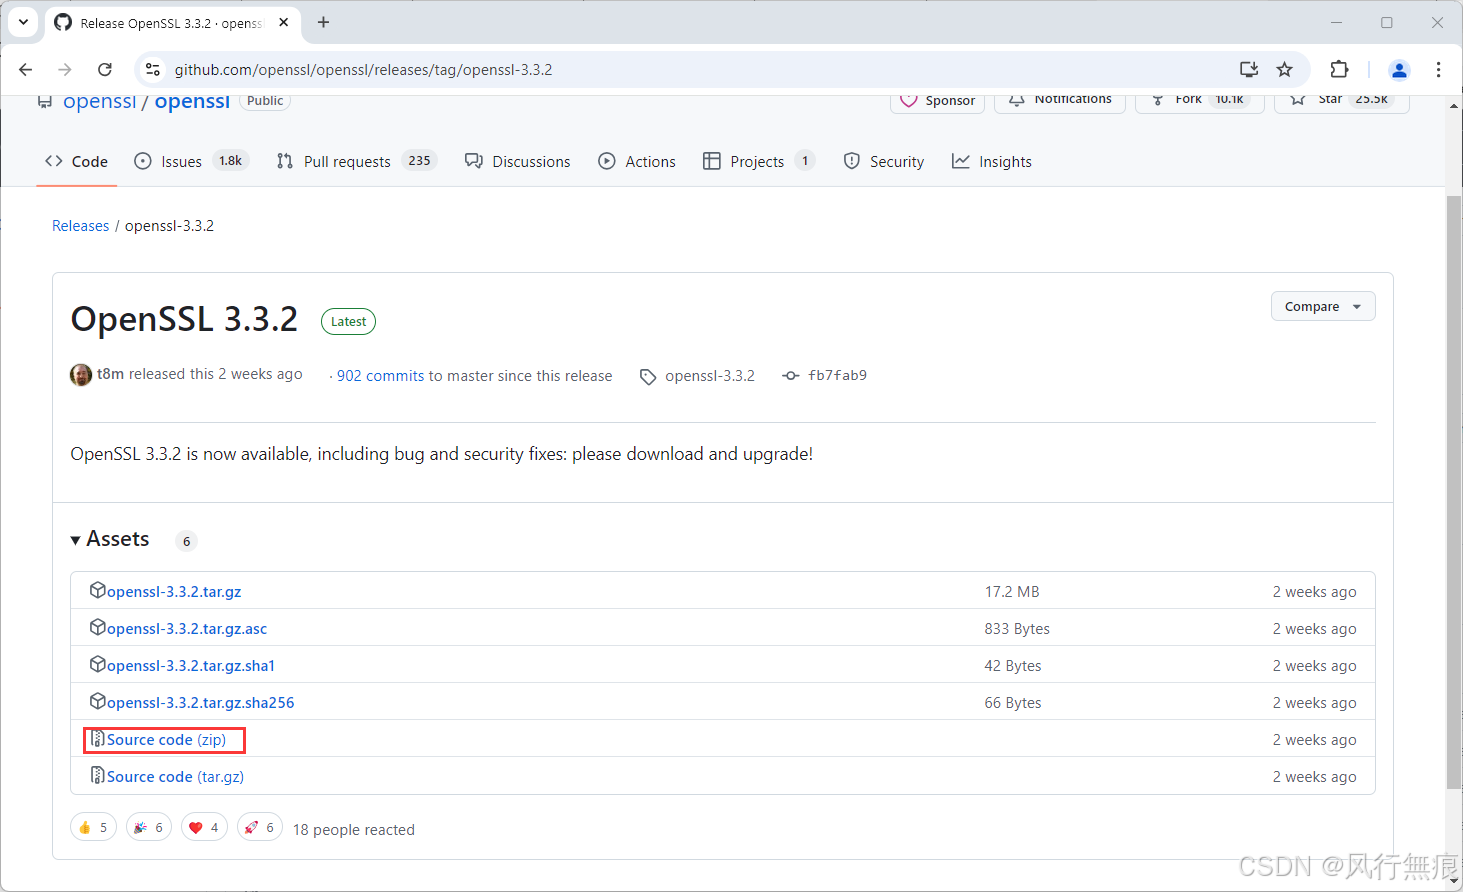Download Source code (tar.gz)
The image size is (1463, 892).
point(175,777)
